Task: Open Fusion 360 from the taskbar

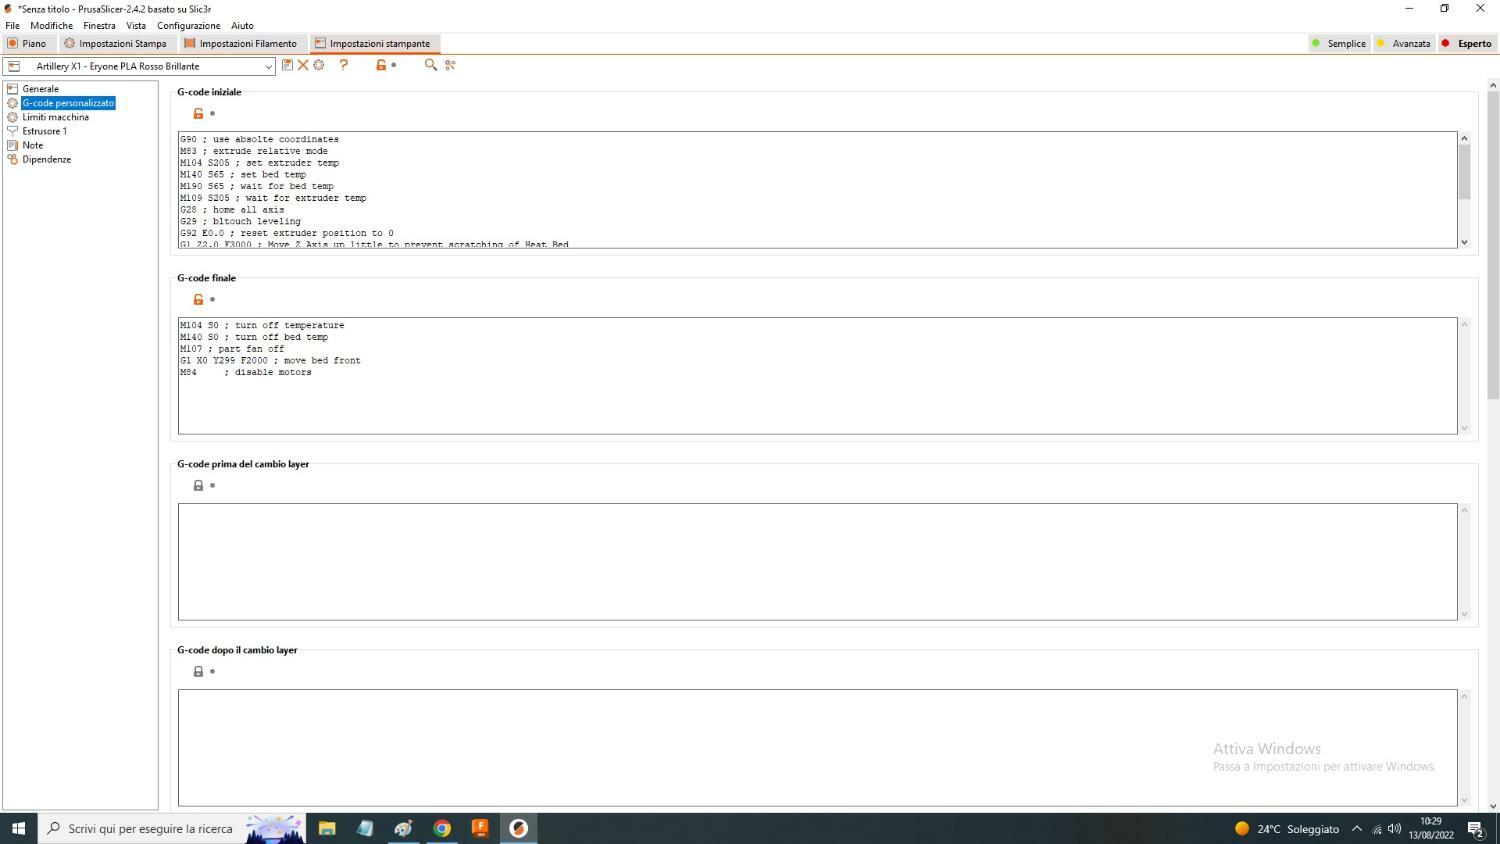Action: click(x=480, y=828)
